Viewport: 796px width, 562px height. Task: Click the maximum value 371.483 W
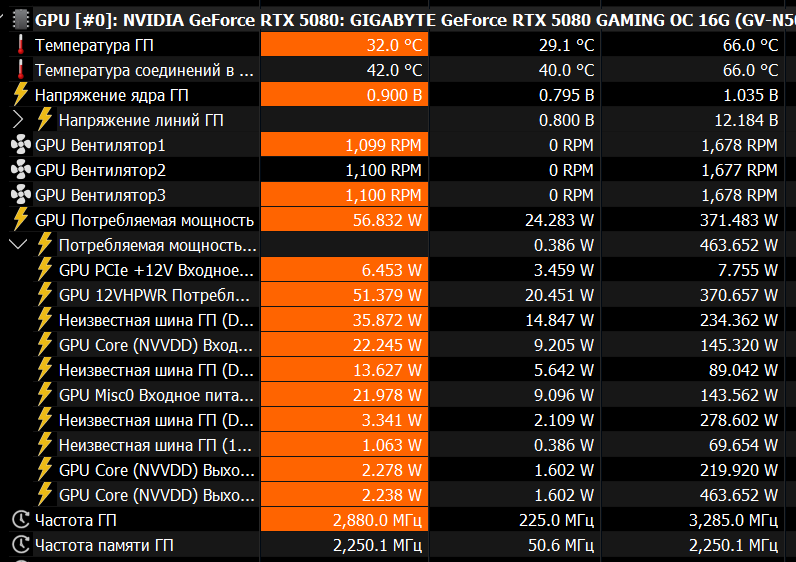[x=739, y=220]
